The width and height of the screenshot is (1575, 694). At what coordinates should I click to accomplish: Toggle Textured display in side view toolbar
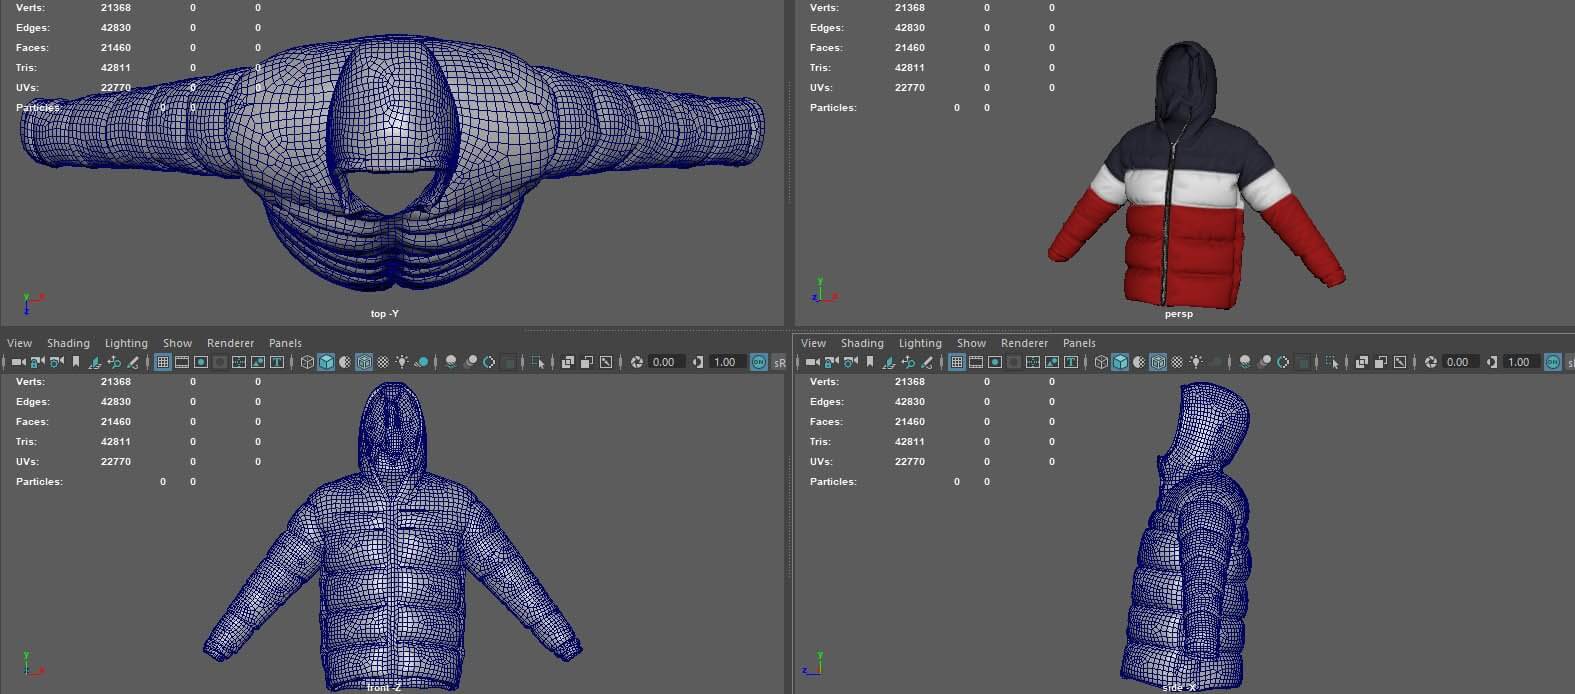click(1177, 362)
